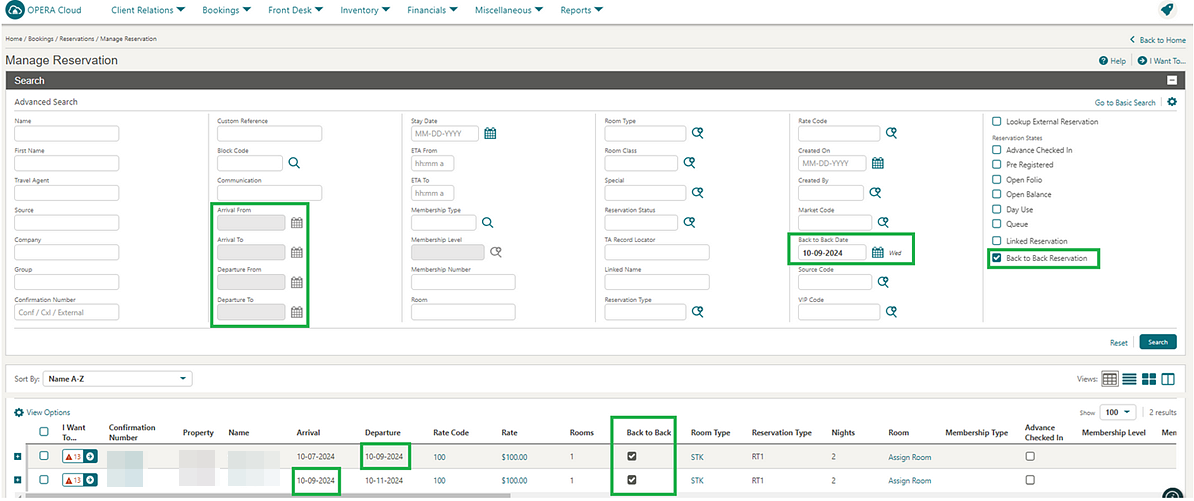Open calendar picker for Departure From
This screenshot has width=1194, height=501.
(297, 282)
